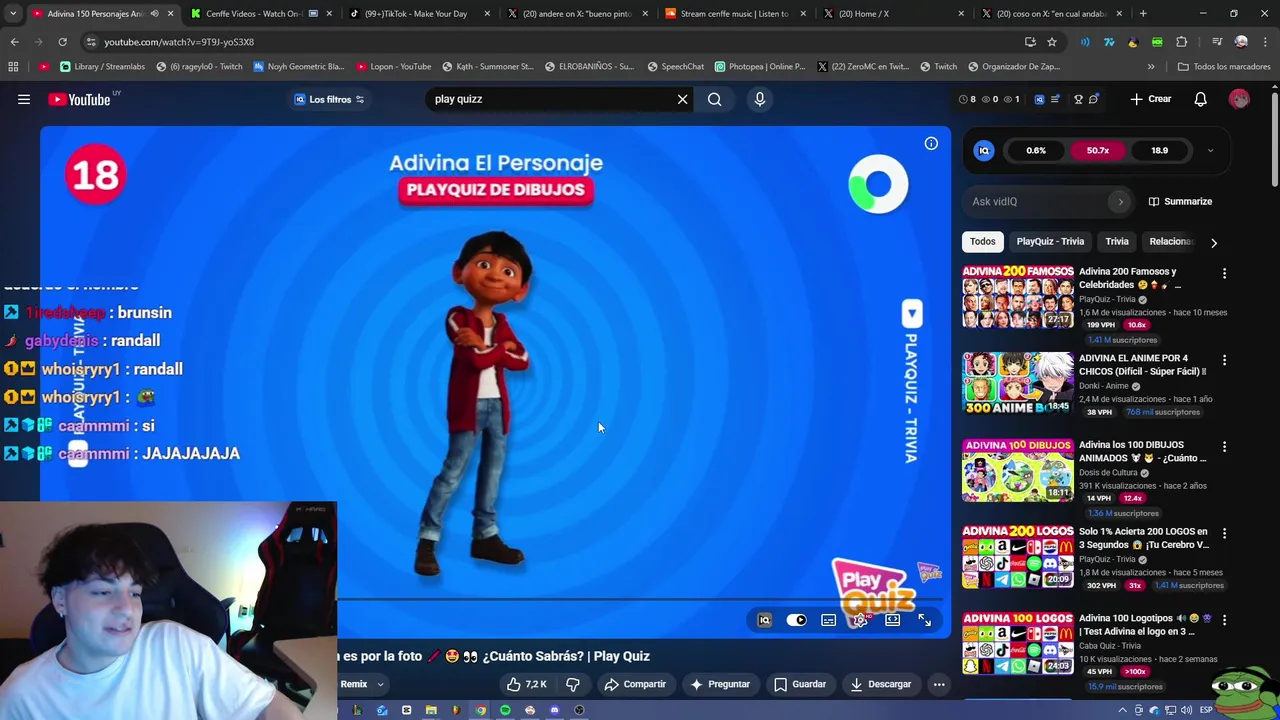
Task: Click the 50.7x vidIQ score badge
Action: (x=1098, y=151)
